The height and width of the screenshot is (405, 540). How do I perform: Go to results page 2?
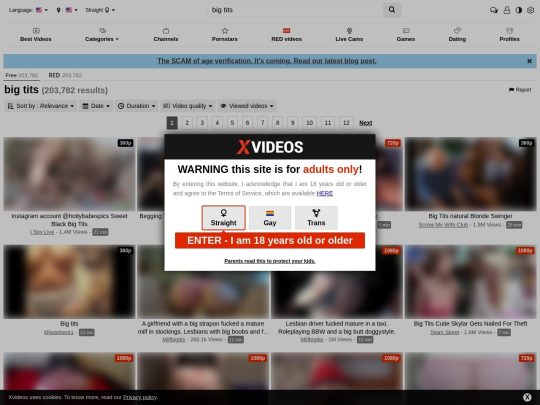[187, 123]
